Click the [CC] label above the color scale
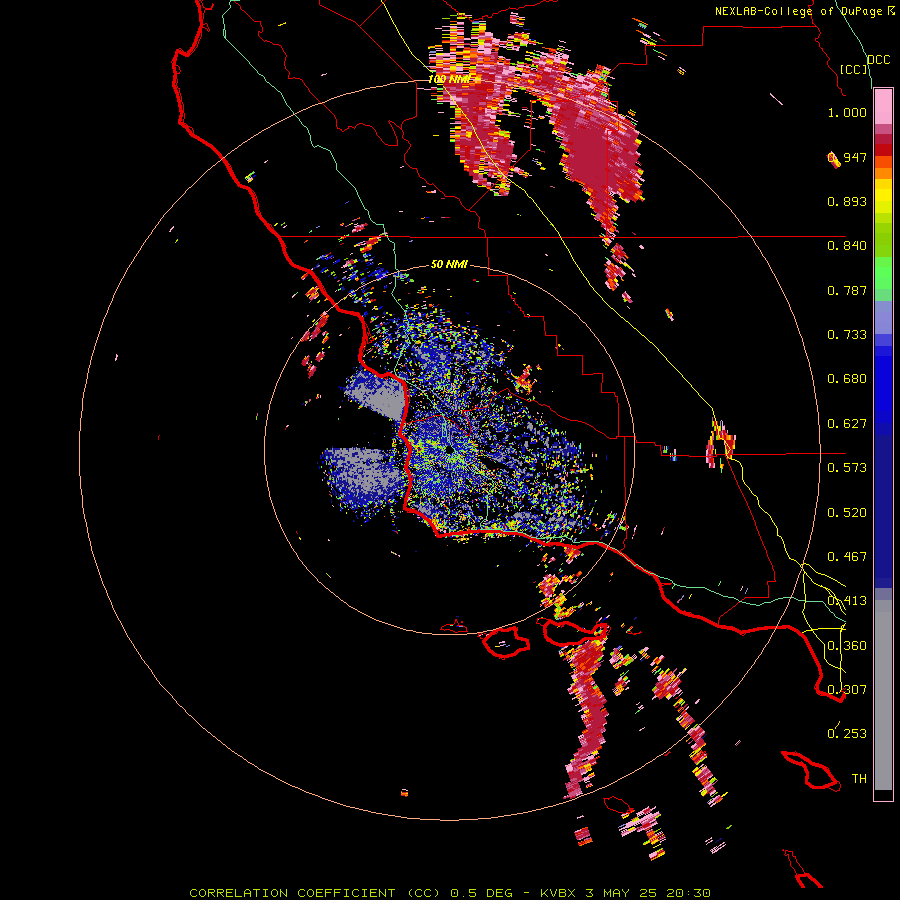Image resolution: width=900 pixels, height=900 pixels. [x=854, y=69]
